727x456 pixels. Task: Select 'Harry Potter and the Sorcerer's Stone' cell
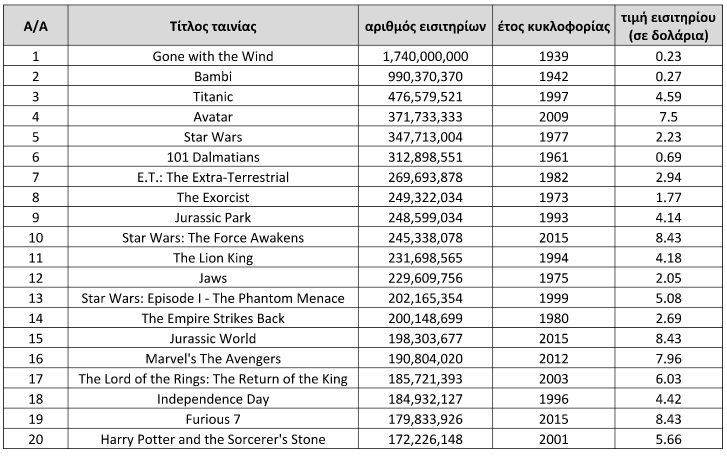click(x=212, y=439)
